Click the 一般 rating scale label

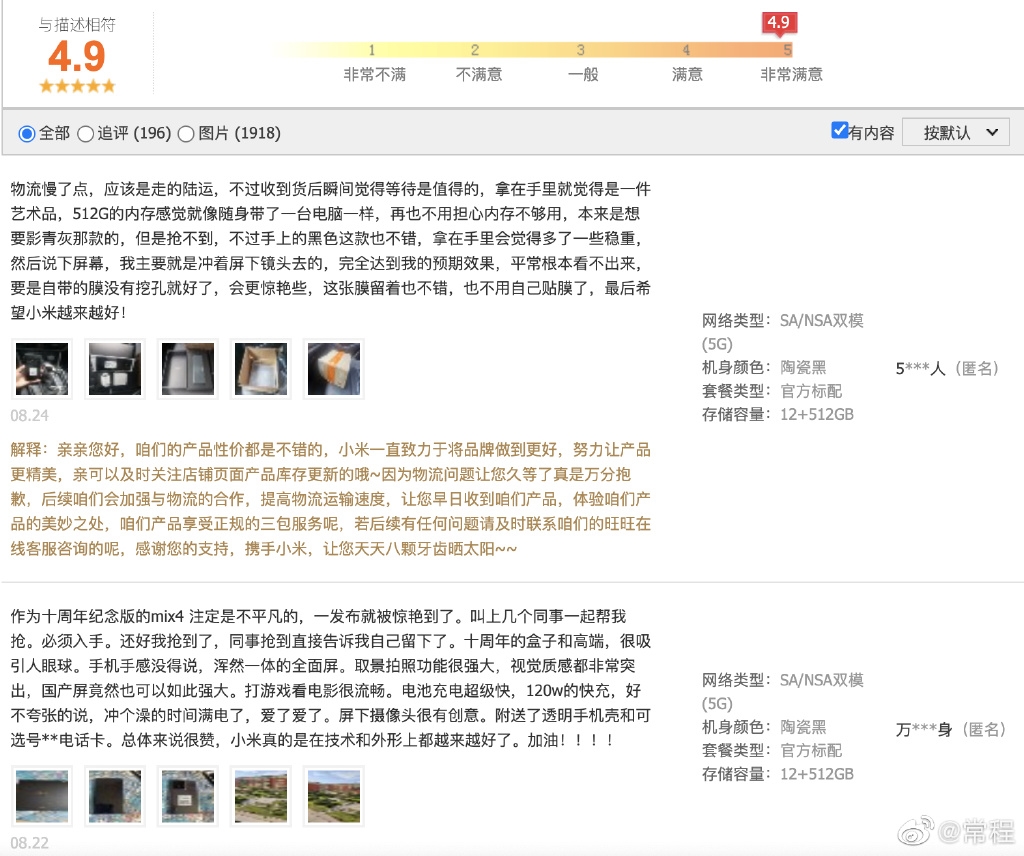[583, 74]
